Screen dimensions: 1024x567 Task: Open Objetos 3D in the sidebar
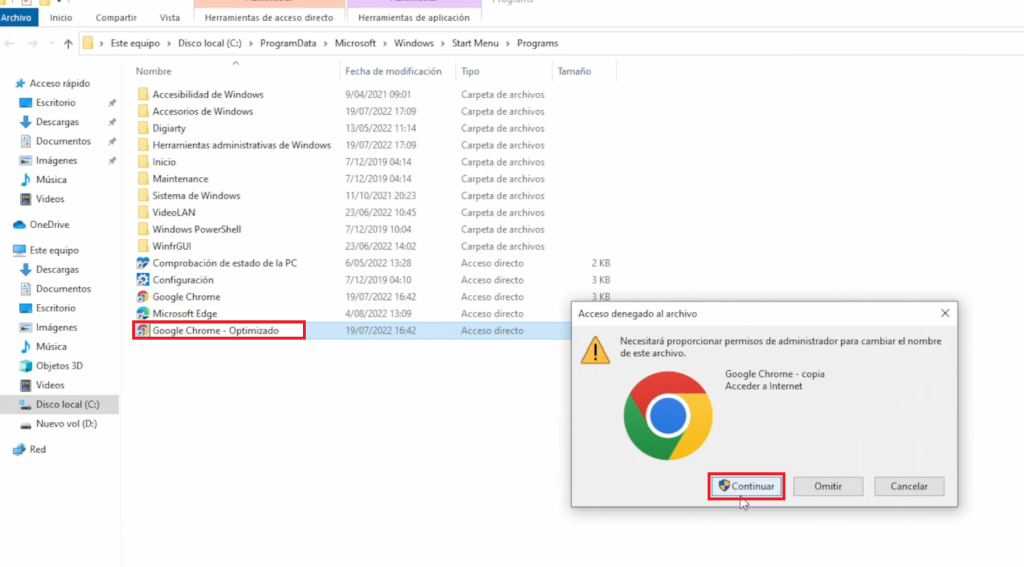(x=59, y=366)
